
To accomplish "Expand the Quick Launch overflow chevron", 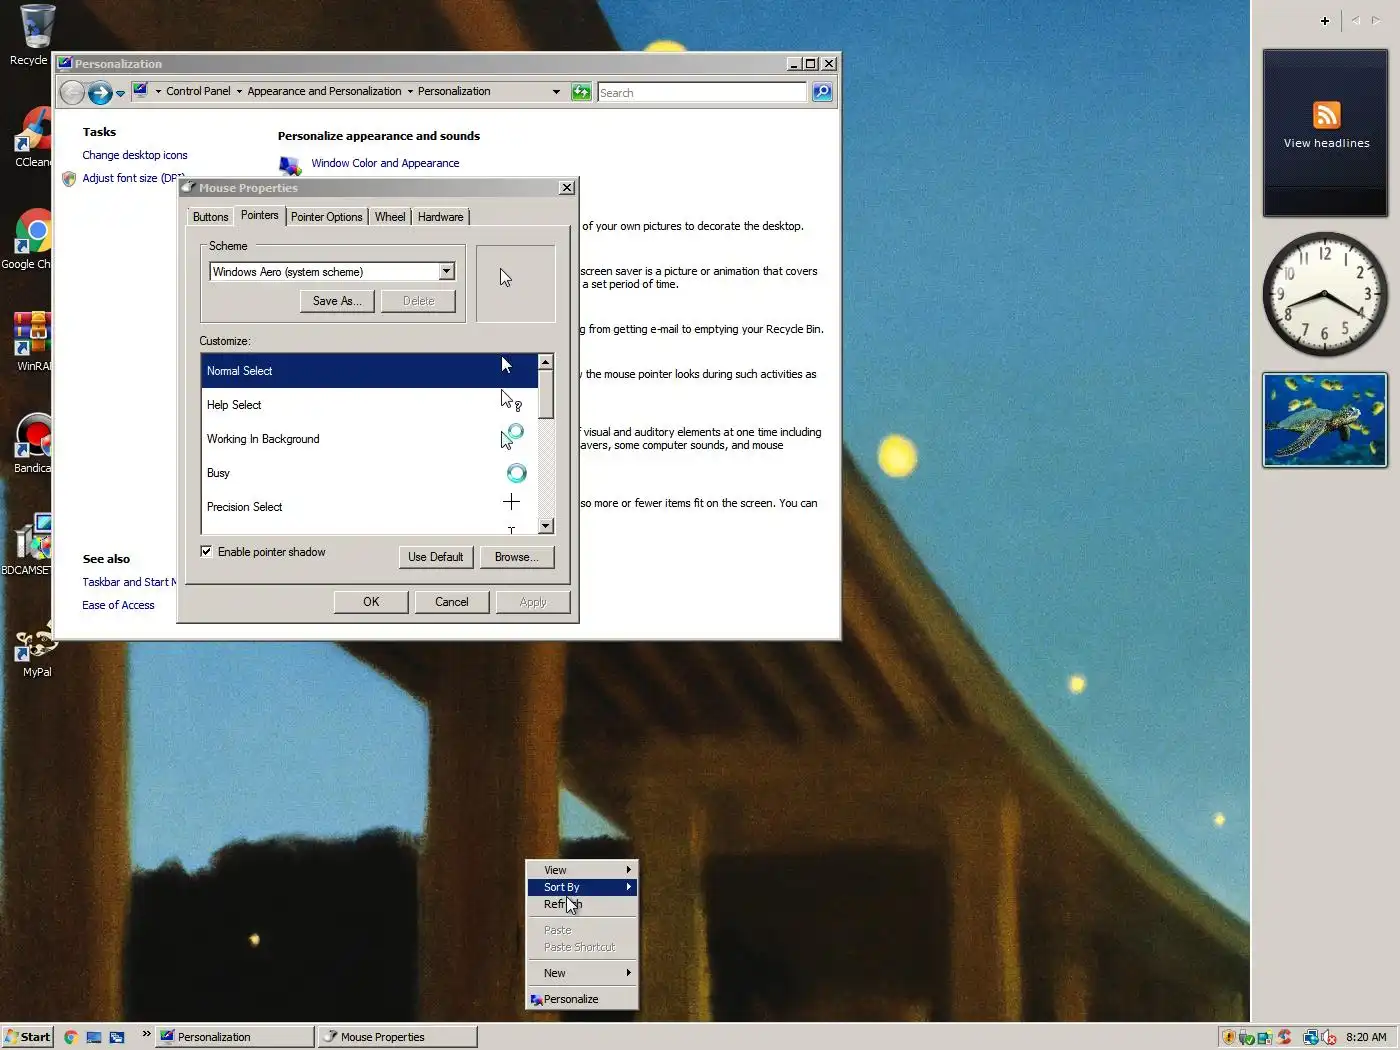I will (146, 1034).
